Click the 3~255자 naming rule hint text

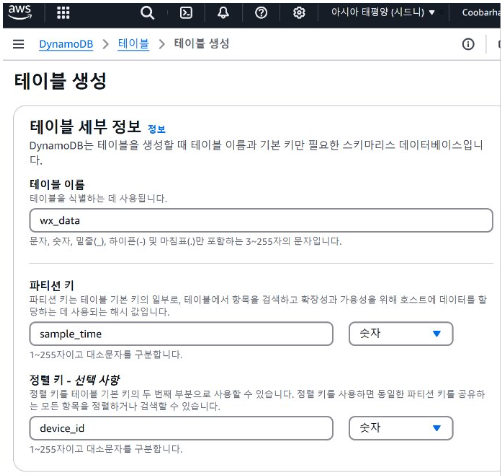pos(185,241)
